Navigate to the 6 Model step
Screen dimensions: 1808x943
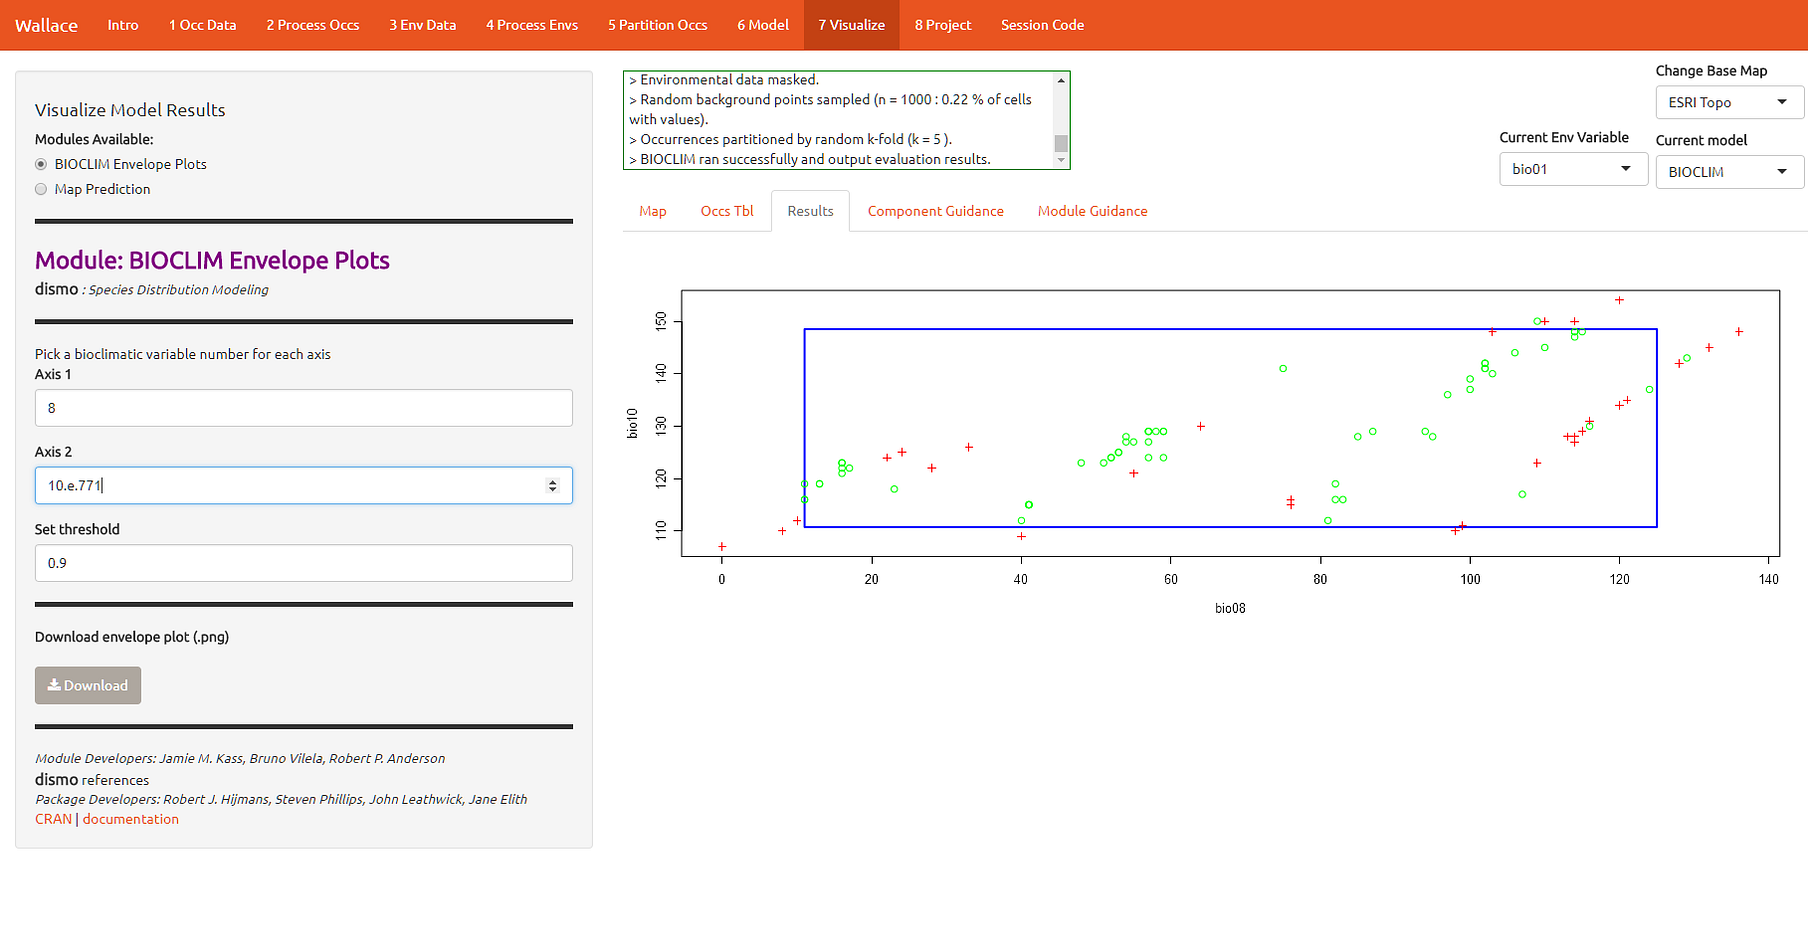pyautogui.click(x=763, y=25)
